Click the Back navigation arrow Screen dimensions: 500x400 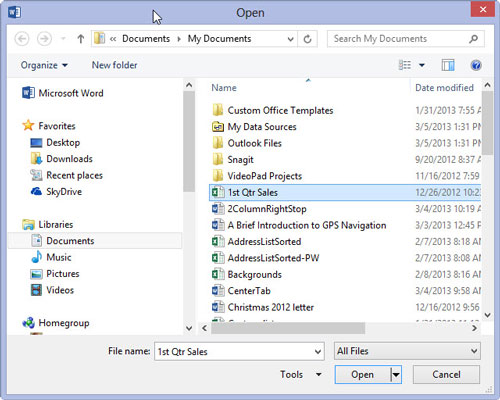click(x=22, y=39)
